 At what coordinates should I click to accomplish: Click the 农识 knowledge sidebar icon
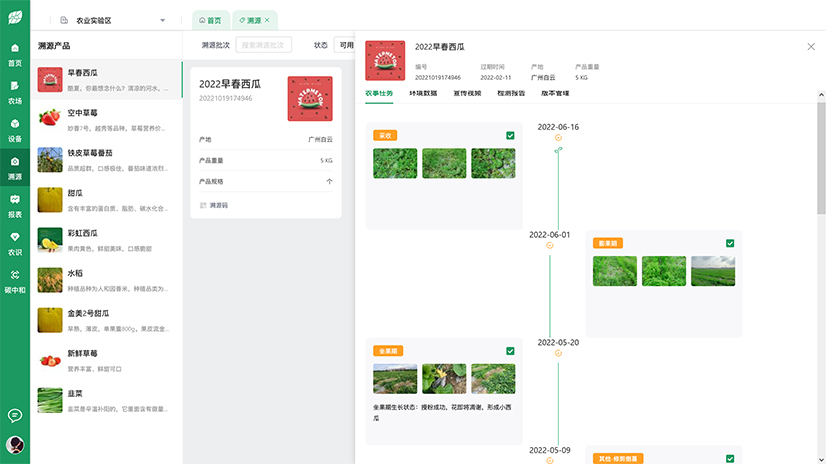[x=14, y=243]
